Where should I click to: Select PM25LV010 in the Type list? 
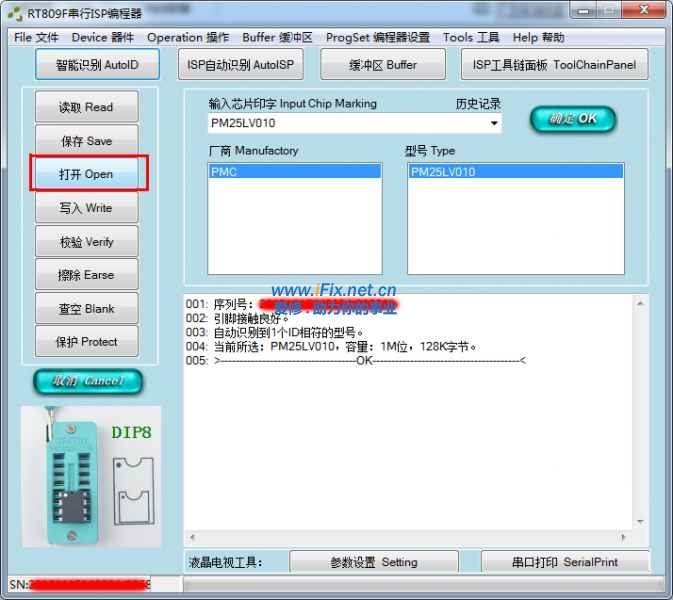click(515, 172)
